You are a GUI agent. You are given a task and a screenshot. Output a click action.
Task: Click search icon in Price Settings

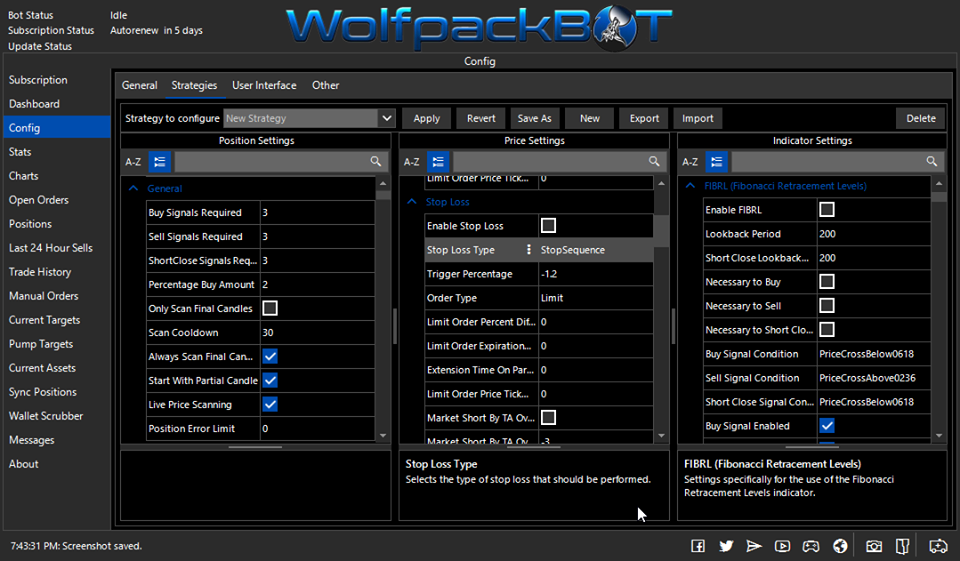tap(654, 161)
